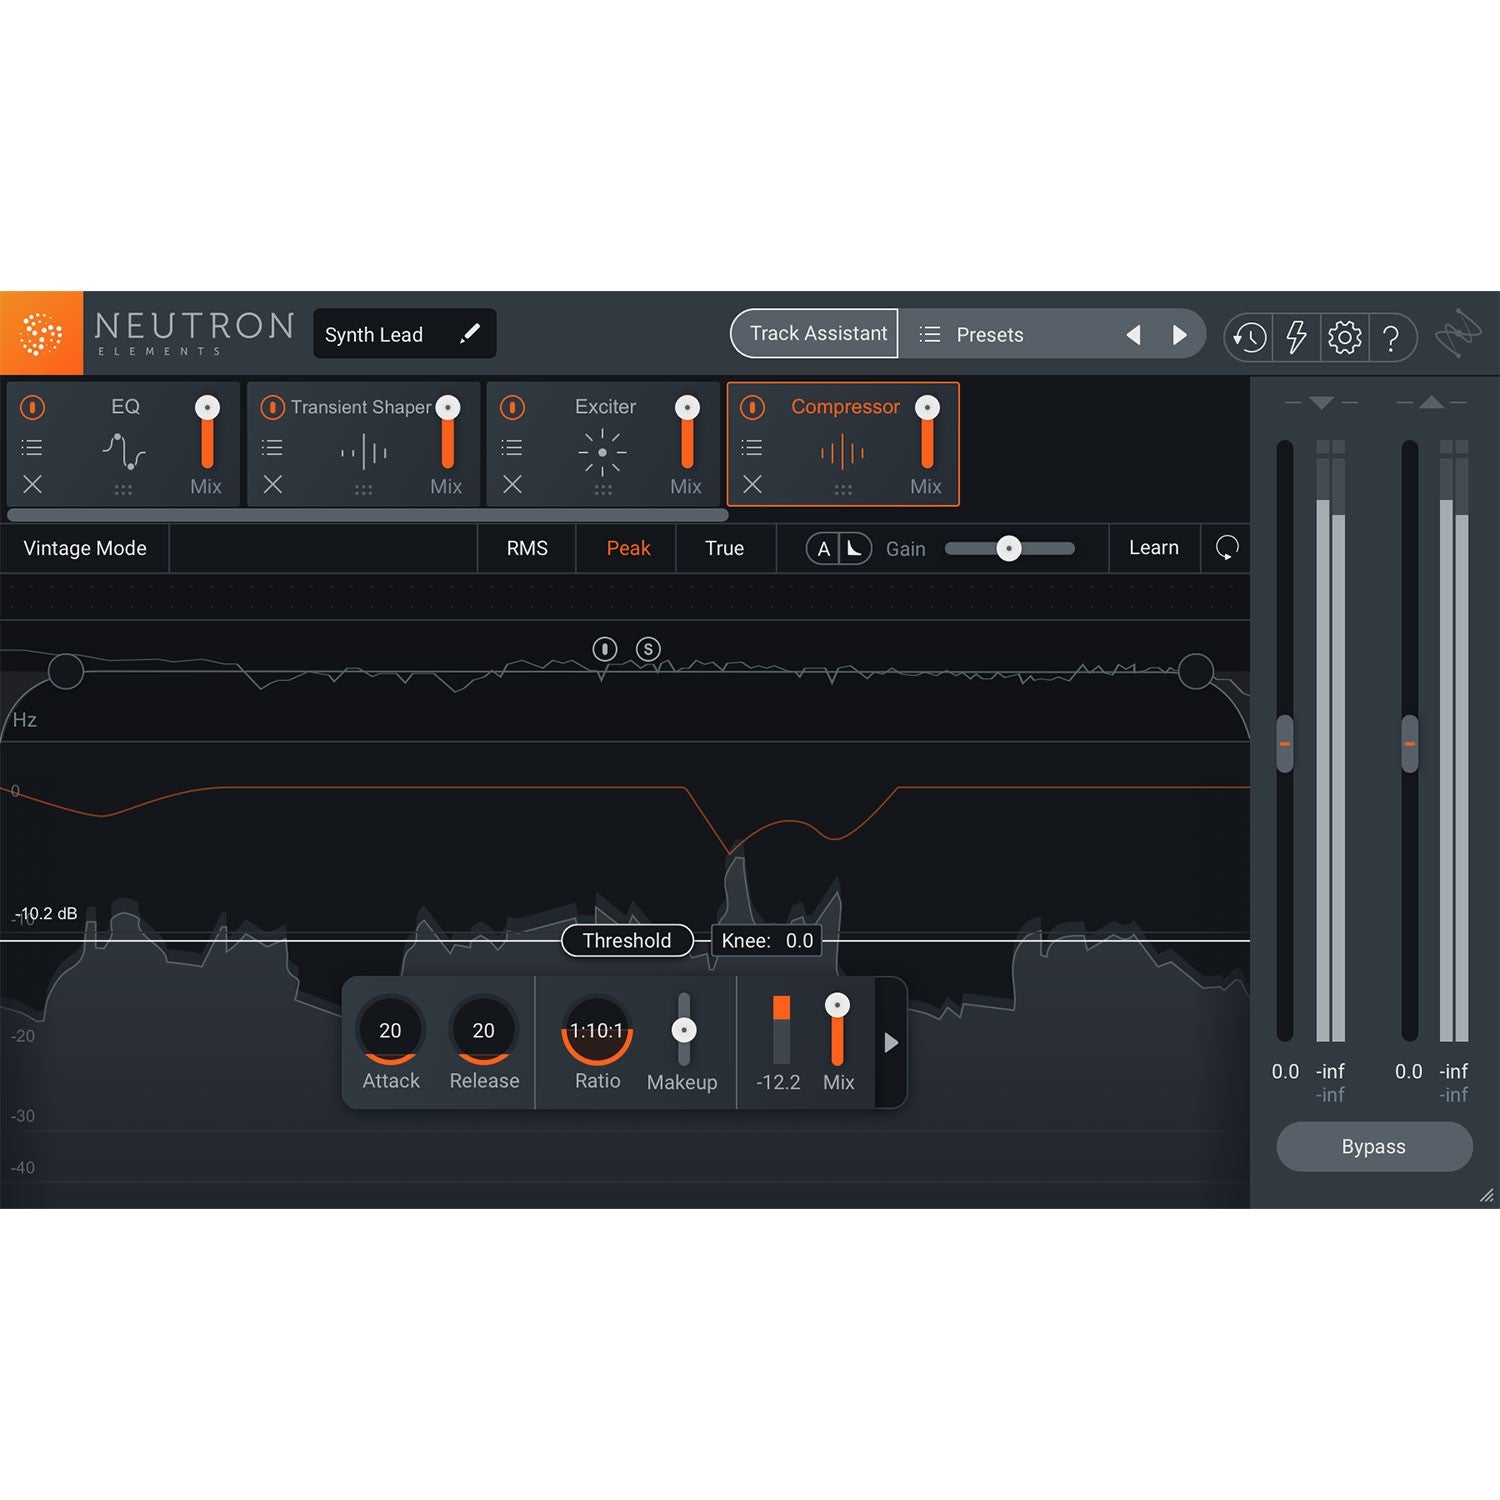This screenshot has height=1500, width=1500.
Task: Click the Attack knob
Action: click(x=390, y=1030)
